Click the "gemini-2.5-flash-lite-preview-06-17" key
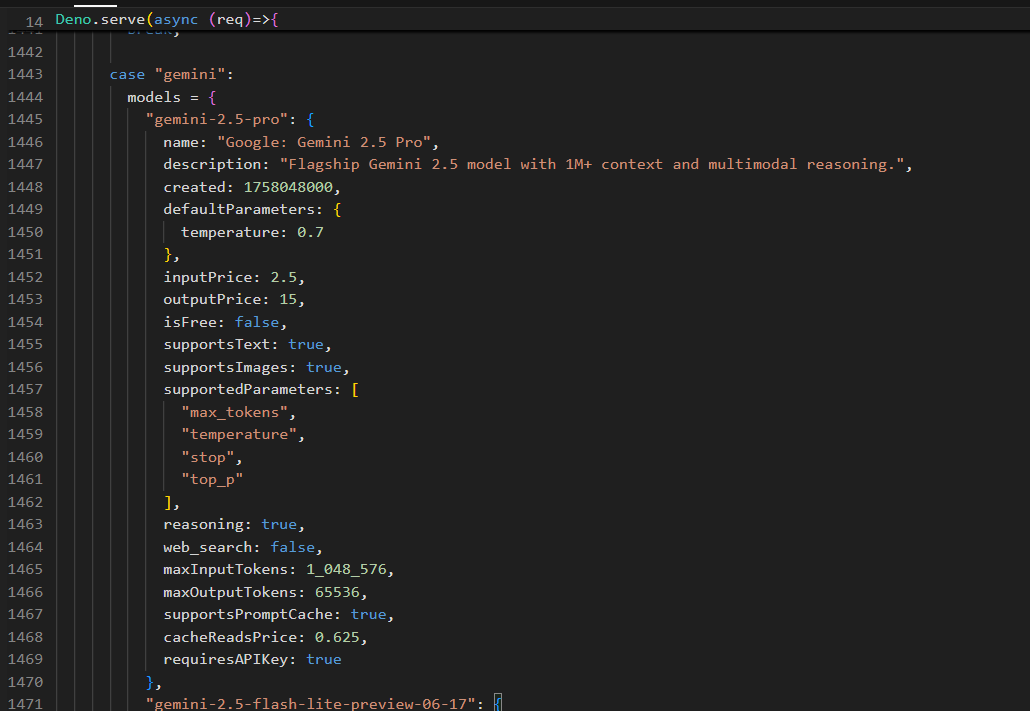The image size is (1030, 711). [311, 704]
